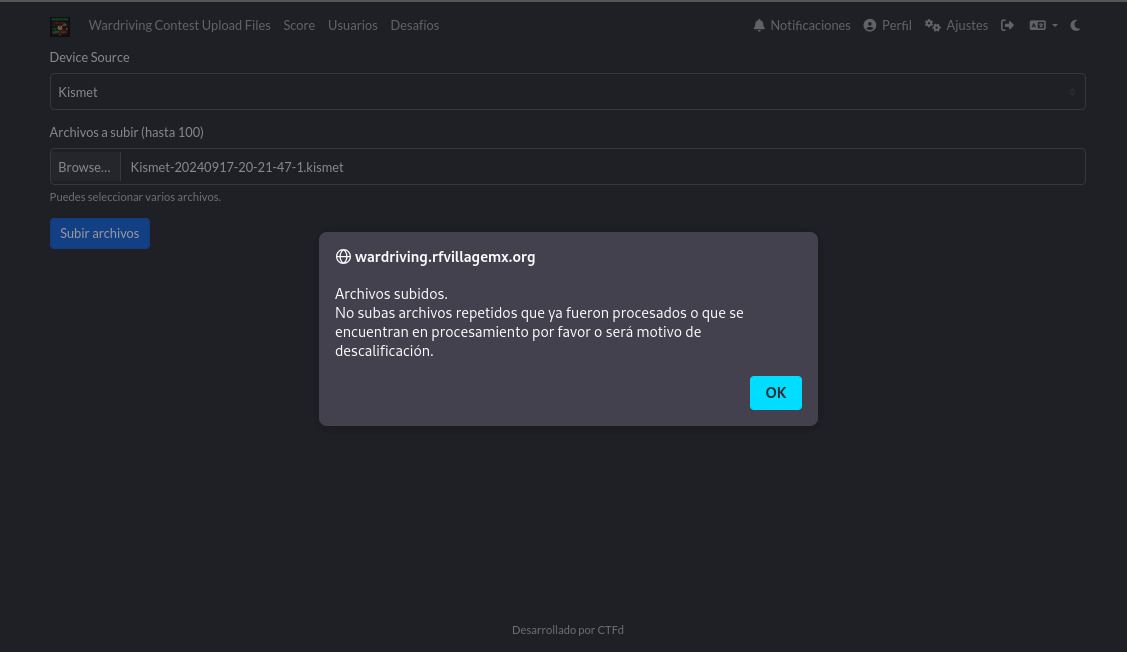Click the site logo in navbar
Viewport: 1127px width, 652px height.
(60, 26)
